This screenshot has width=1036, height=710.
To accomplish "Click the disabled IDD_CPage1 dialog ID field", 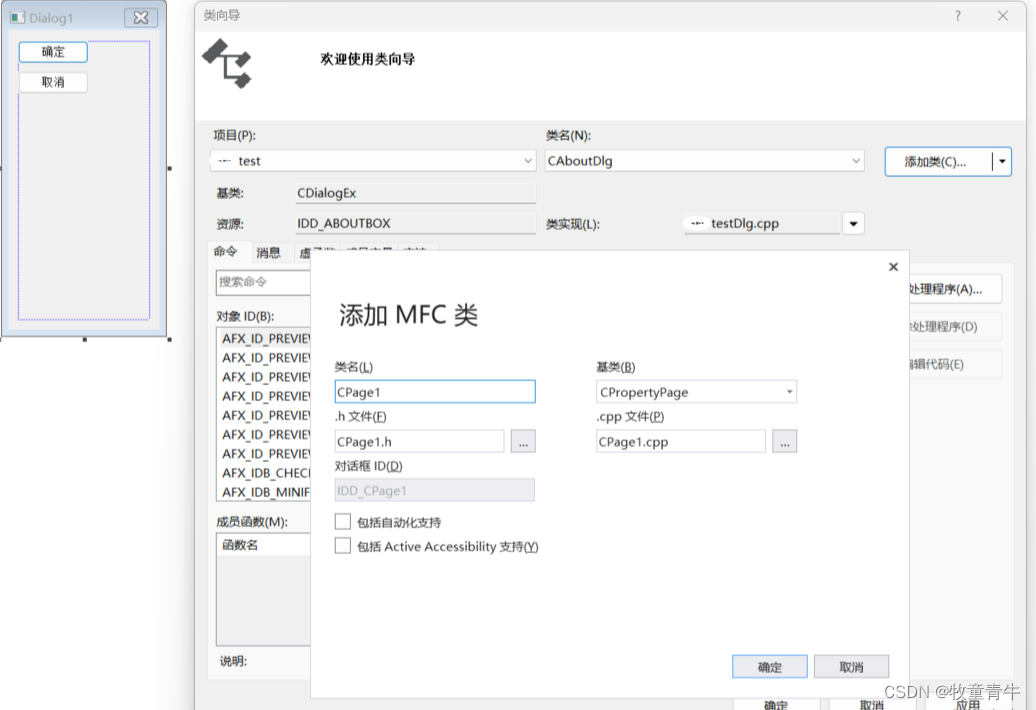I will (x=435, y=491).
